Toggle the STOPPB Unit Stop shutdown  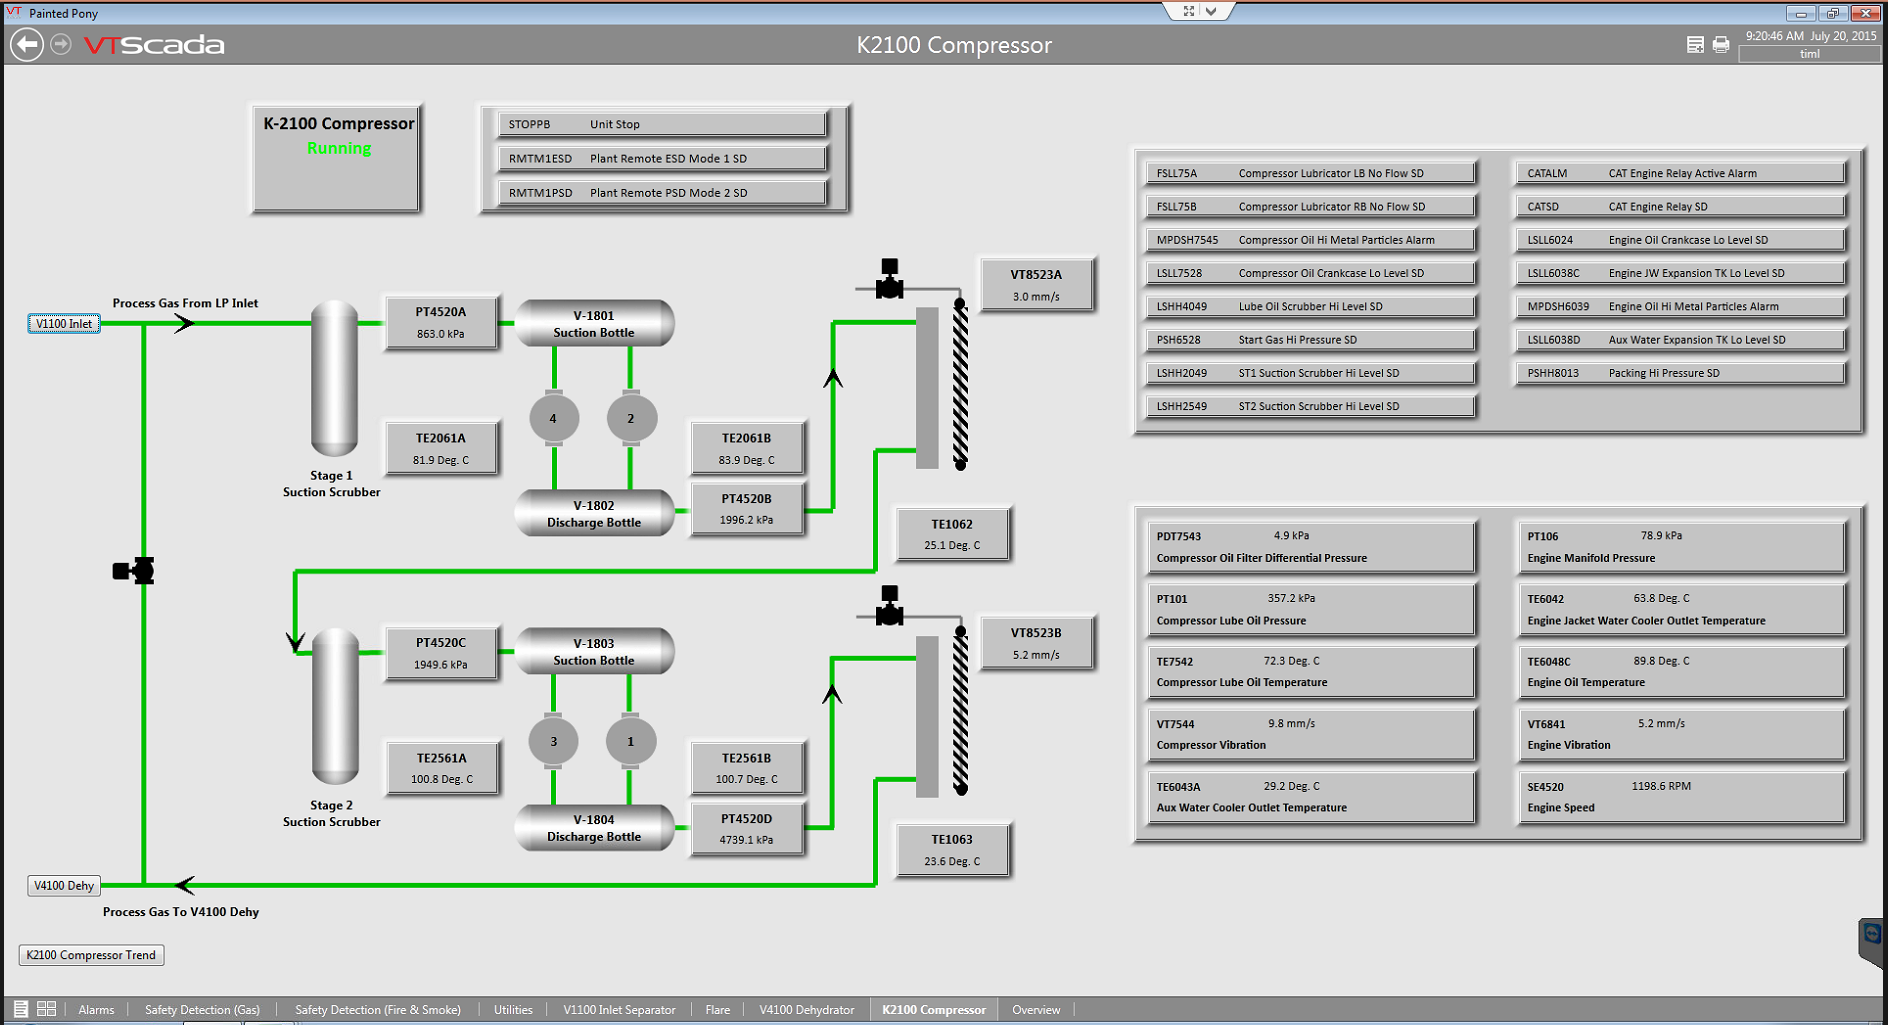661,124
